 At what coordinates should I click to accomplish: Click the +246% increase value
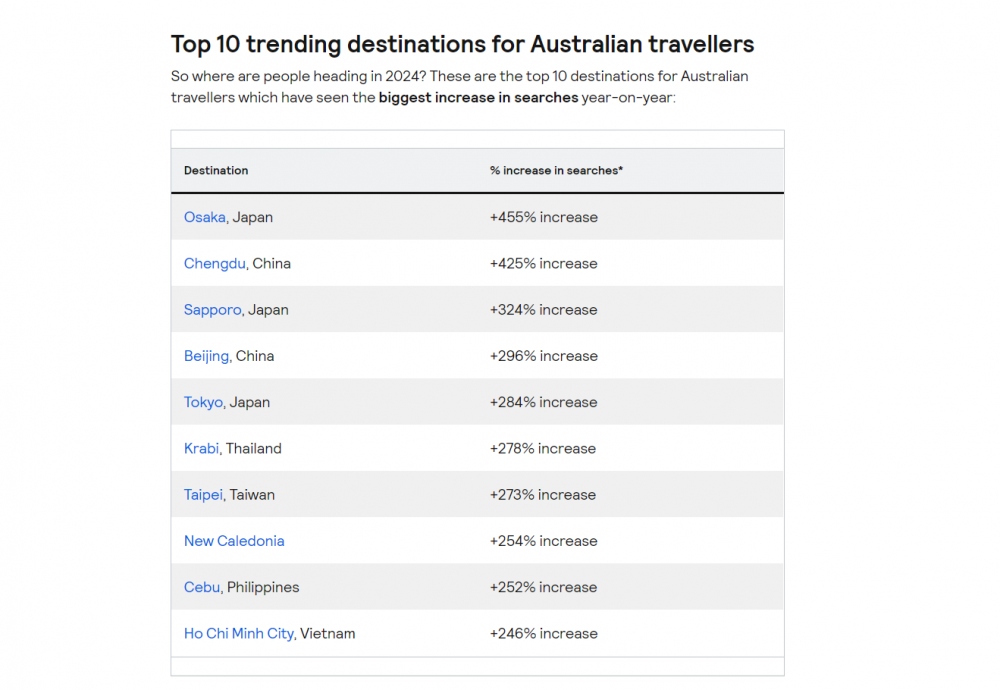[x=543, y=633]
